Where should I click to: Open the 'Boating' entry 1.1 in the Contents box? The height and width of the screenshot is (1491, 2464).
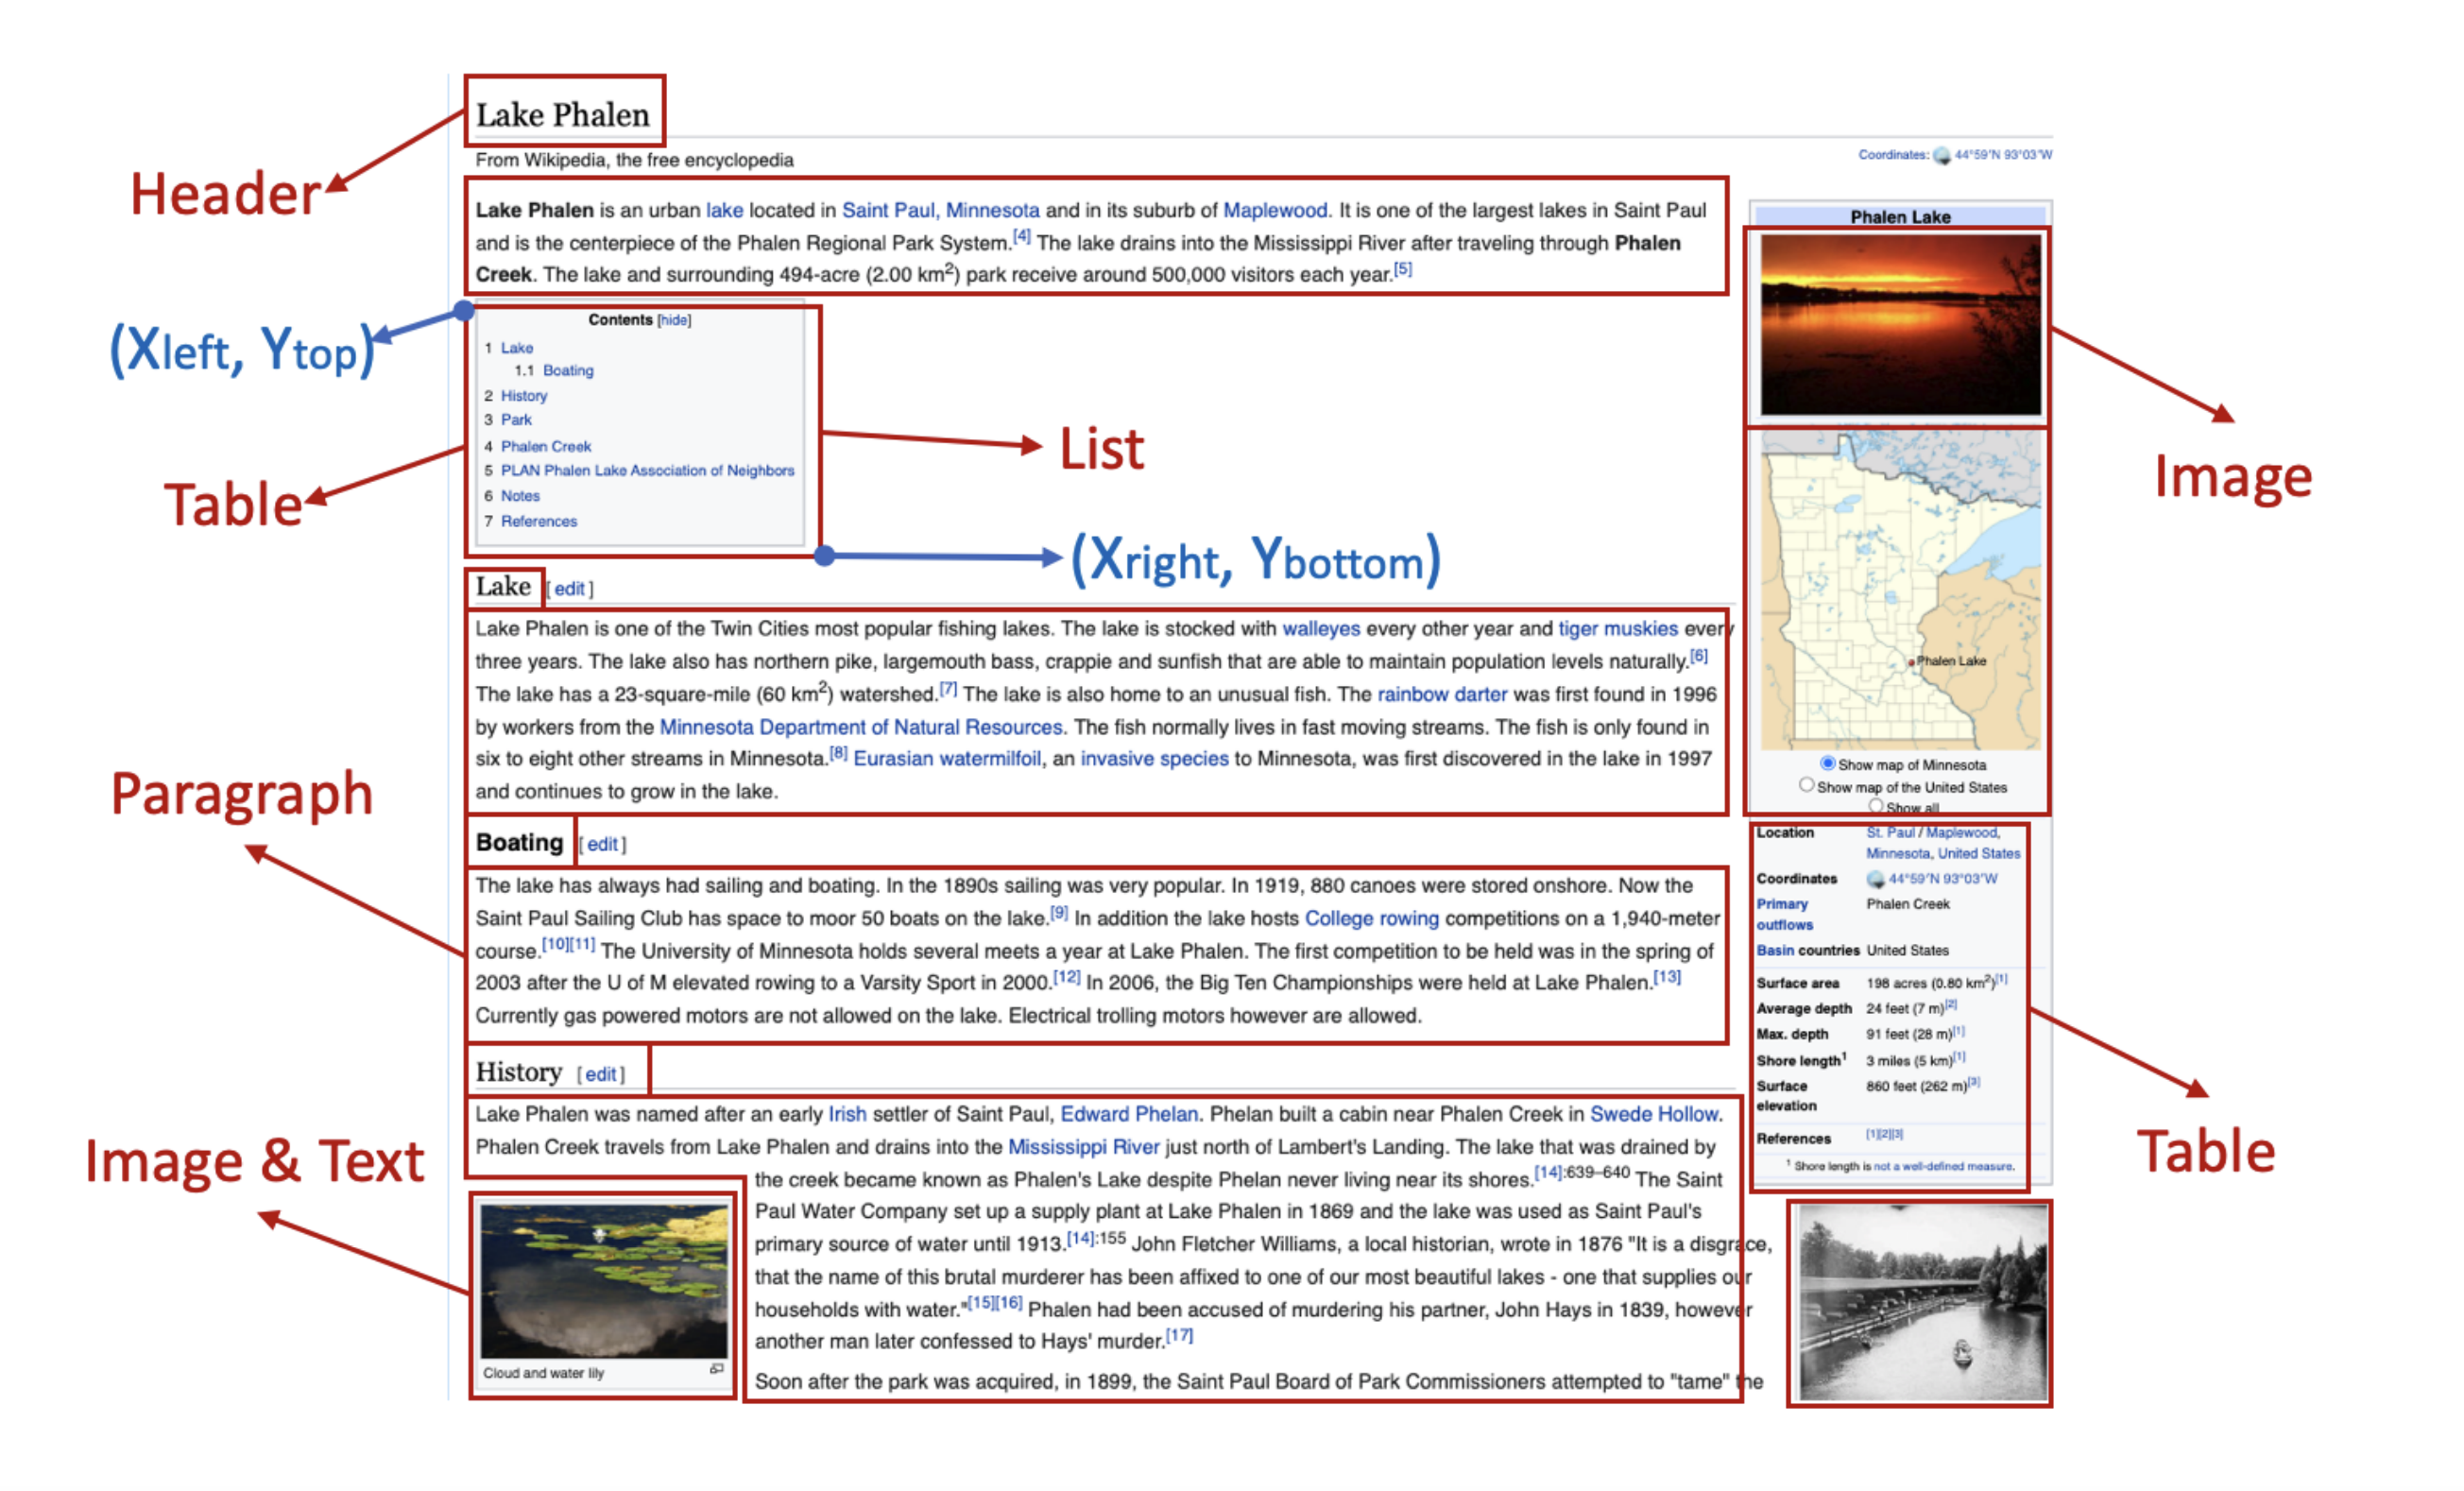568,371
